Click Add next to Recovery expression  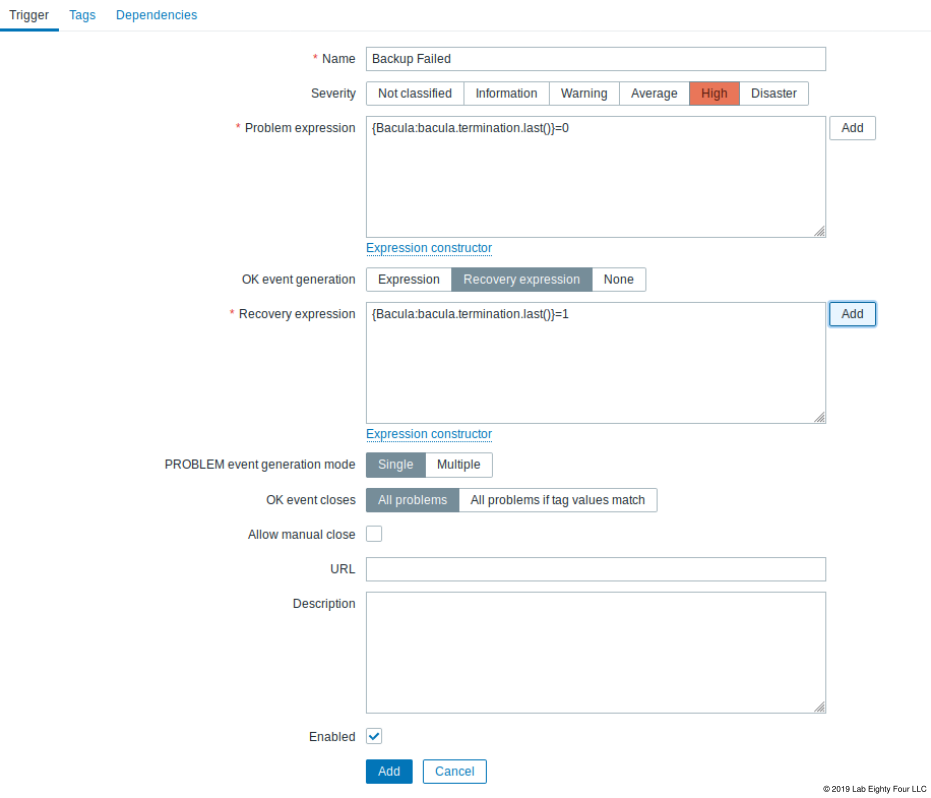pos(852,314)
